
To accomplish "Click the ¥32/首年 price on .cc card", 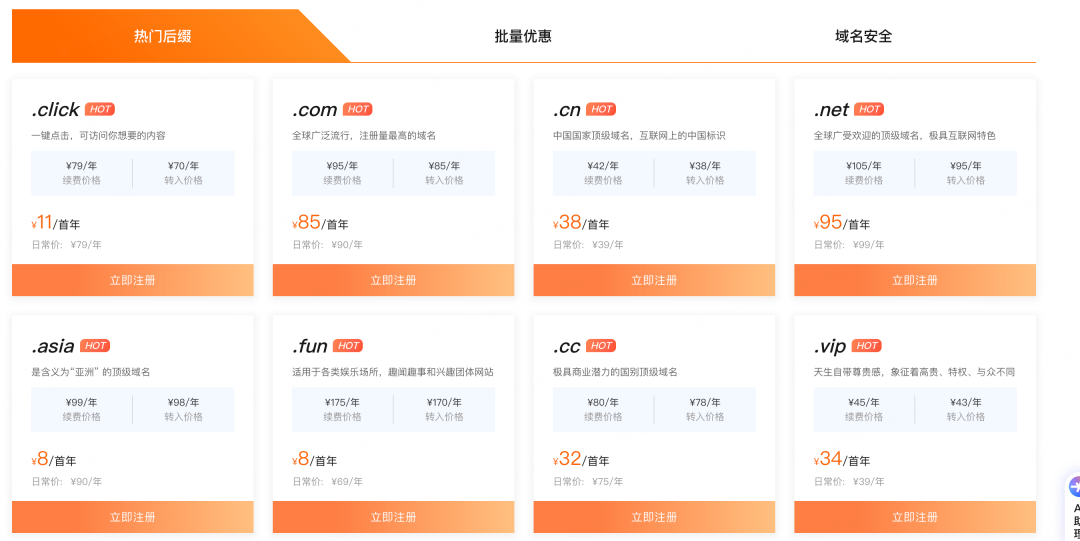I will (x=581, y=460).
